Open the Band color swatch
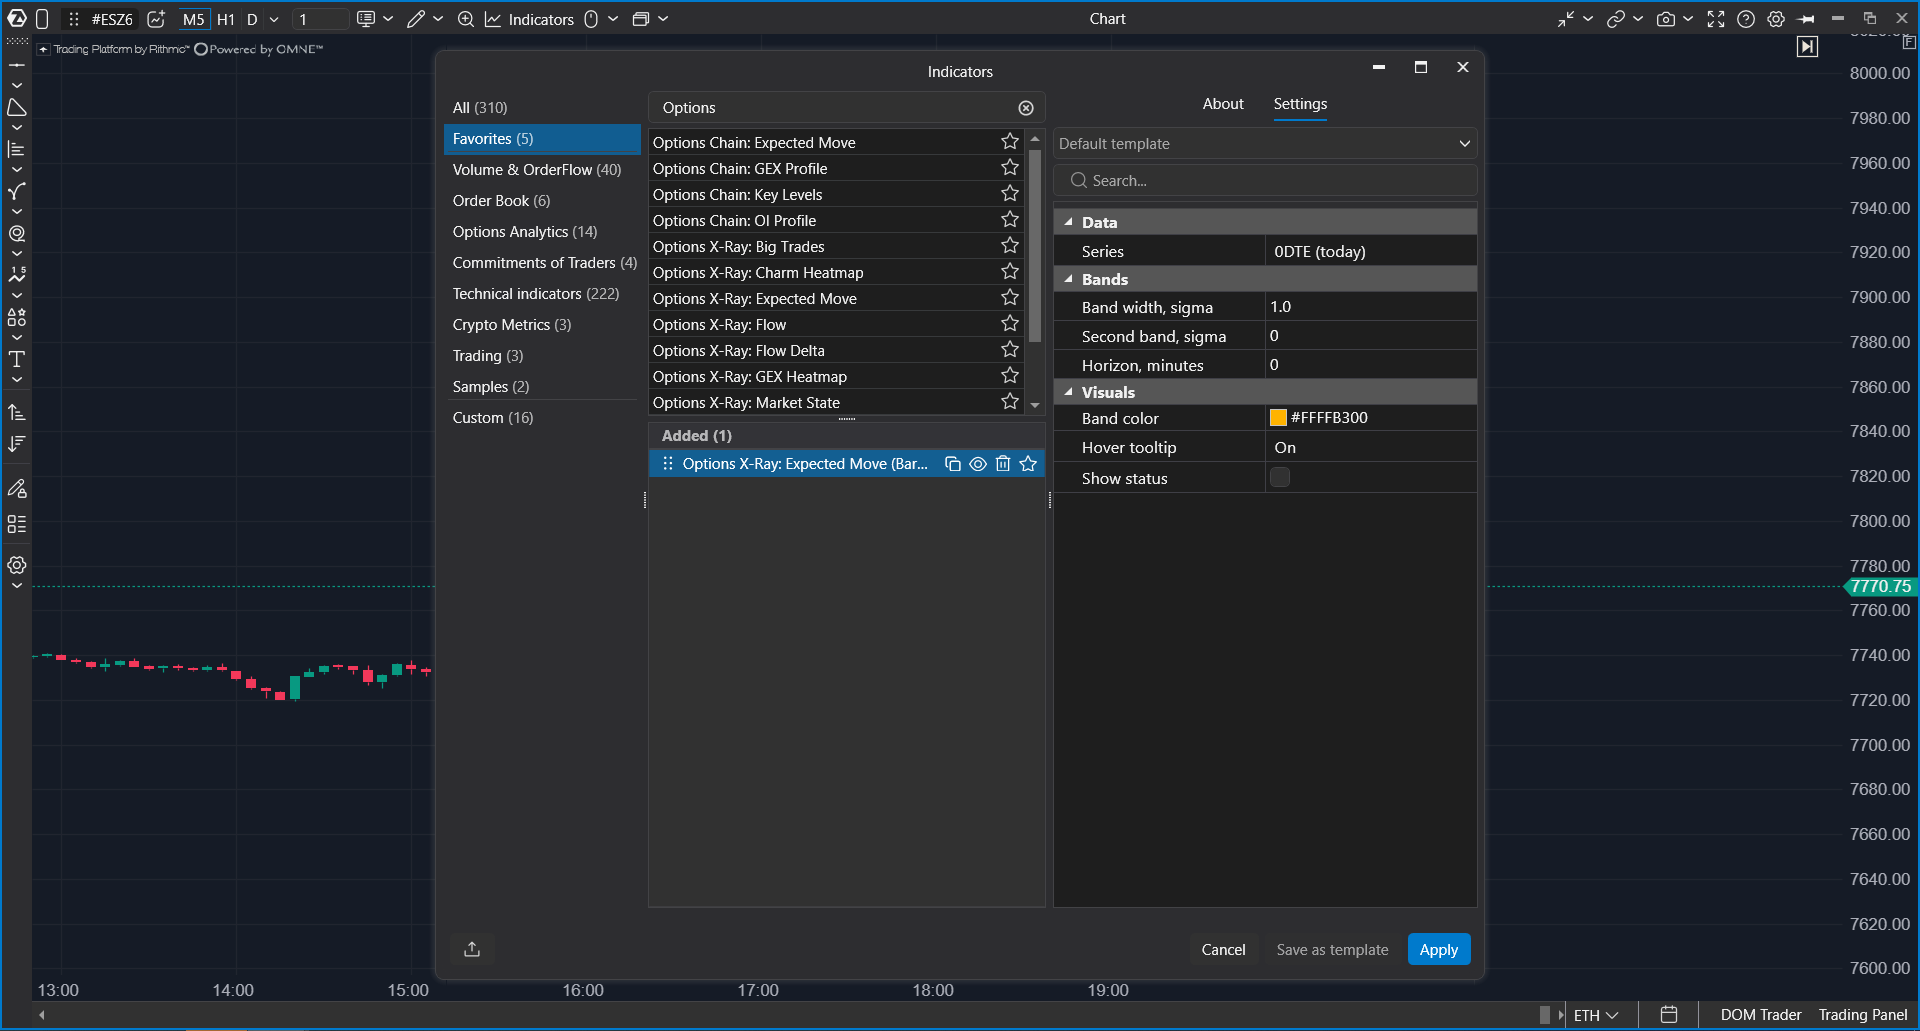The width and height of the screenshot is (1920, 1031). tap(1278, 418)
